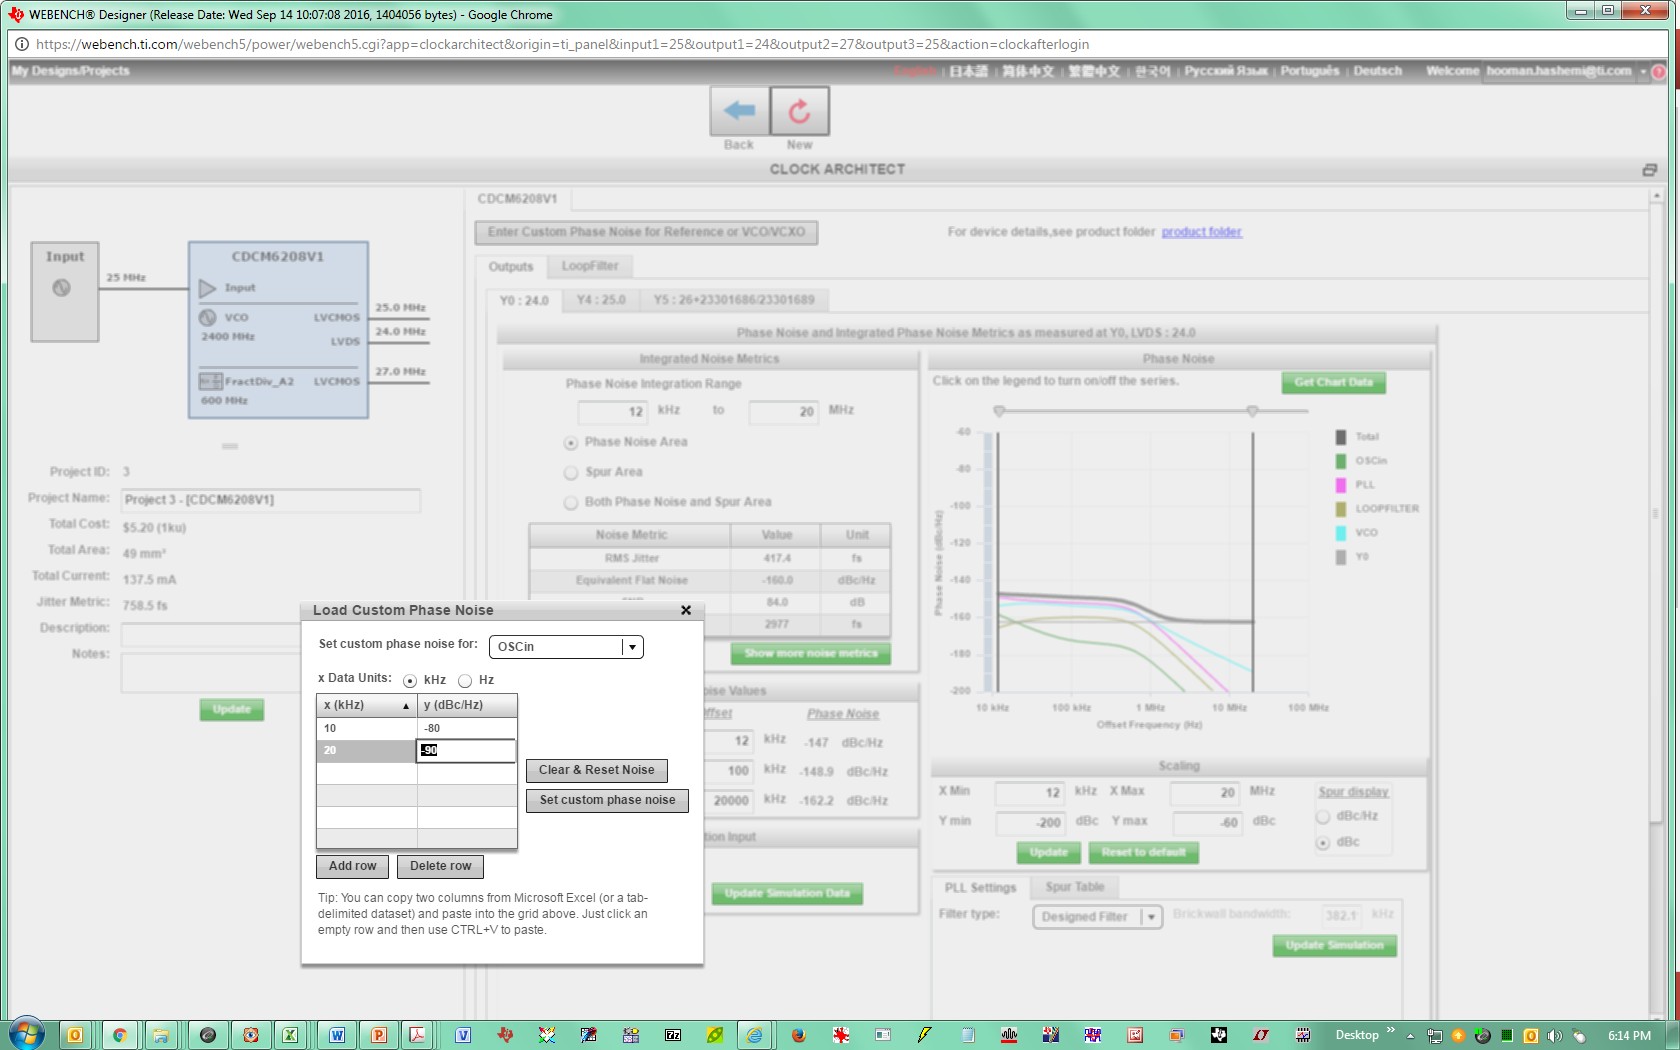
Task: Click Reset to default button
Action: (x=1143, y=852)
